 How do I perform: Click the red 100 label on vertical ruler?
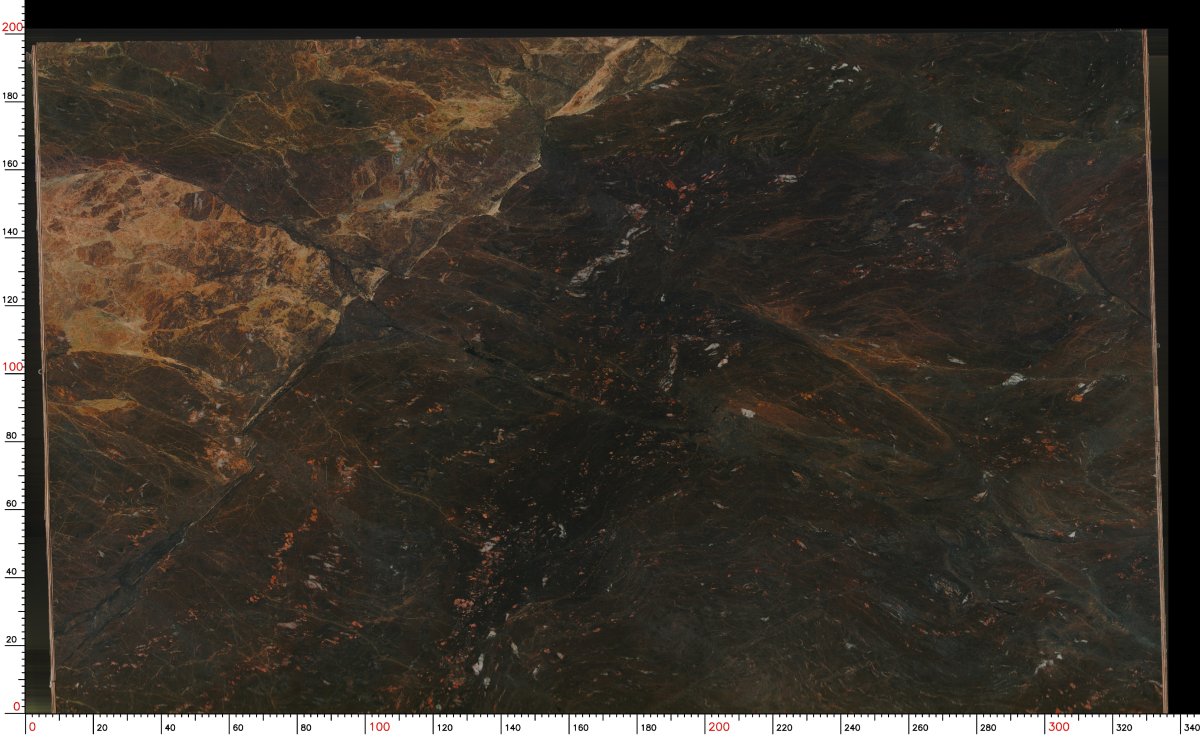point(13,367)
